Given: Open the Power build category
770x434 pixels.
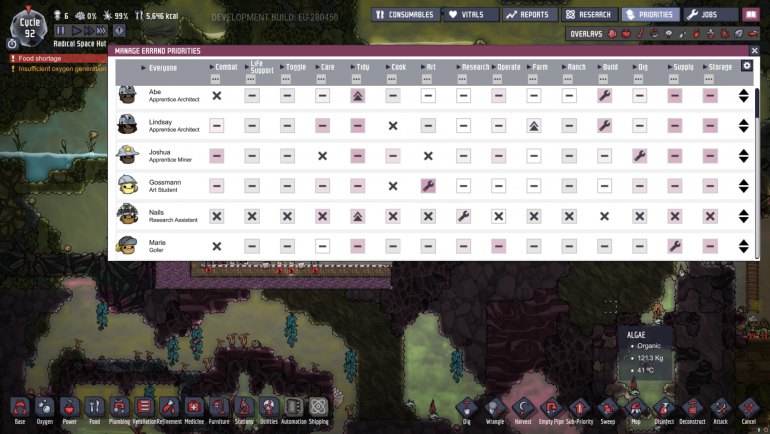Looking at the screenshot, I should [70, 411].
